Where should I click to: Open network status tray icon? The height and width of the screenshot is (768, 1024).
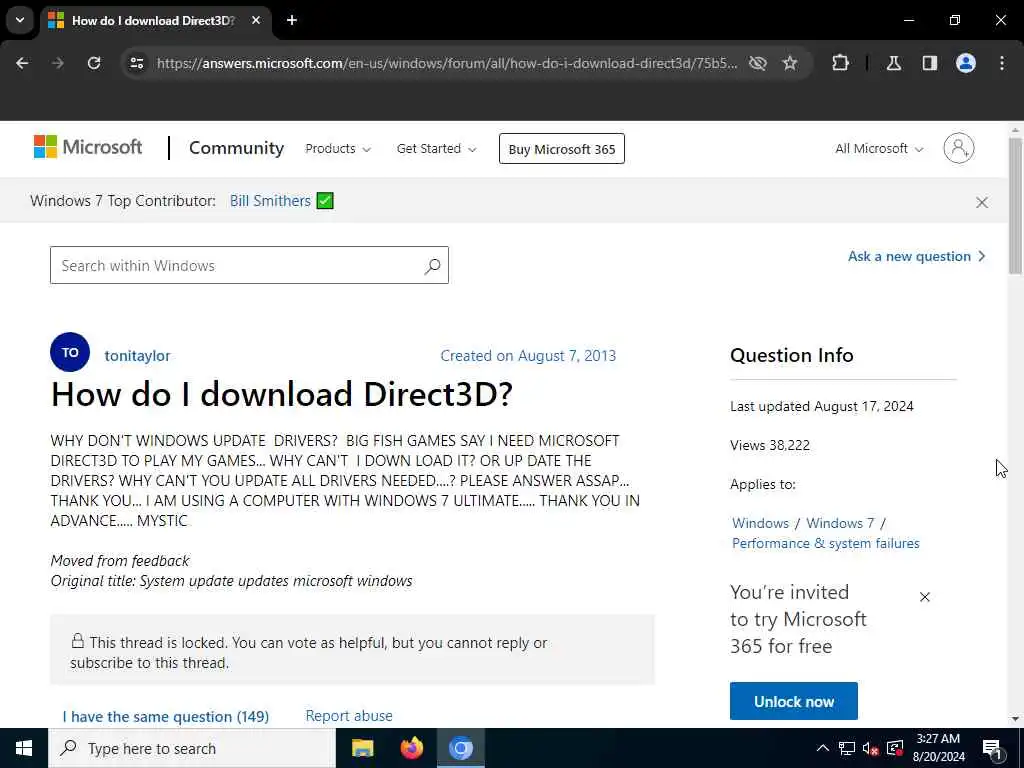(x=846, y=748)
